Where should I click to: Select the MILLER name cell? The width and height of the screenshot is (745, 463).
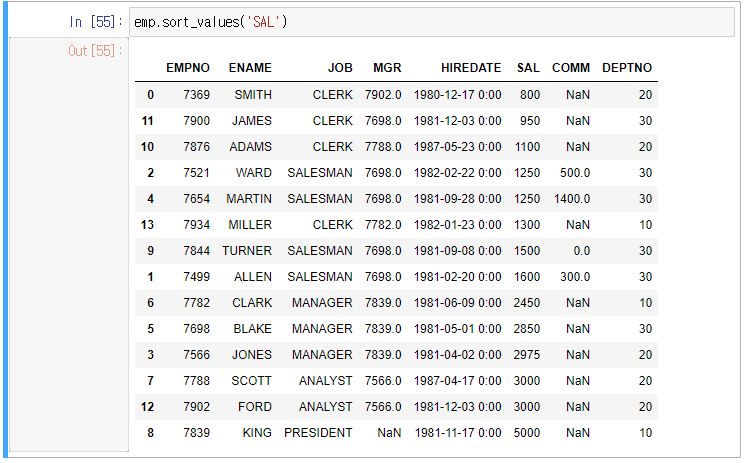coord(250,225)
